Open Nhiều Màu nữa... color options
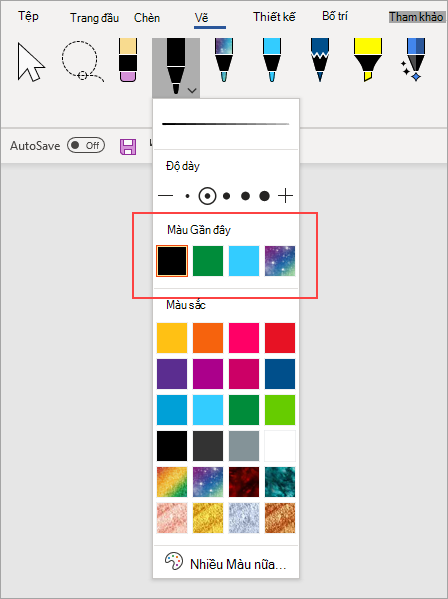Image resolution: width=448 pixels, height=599 pixels. (x=226, y=563)
